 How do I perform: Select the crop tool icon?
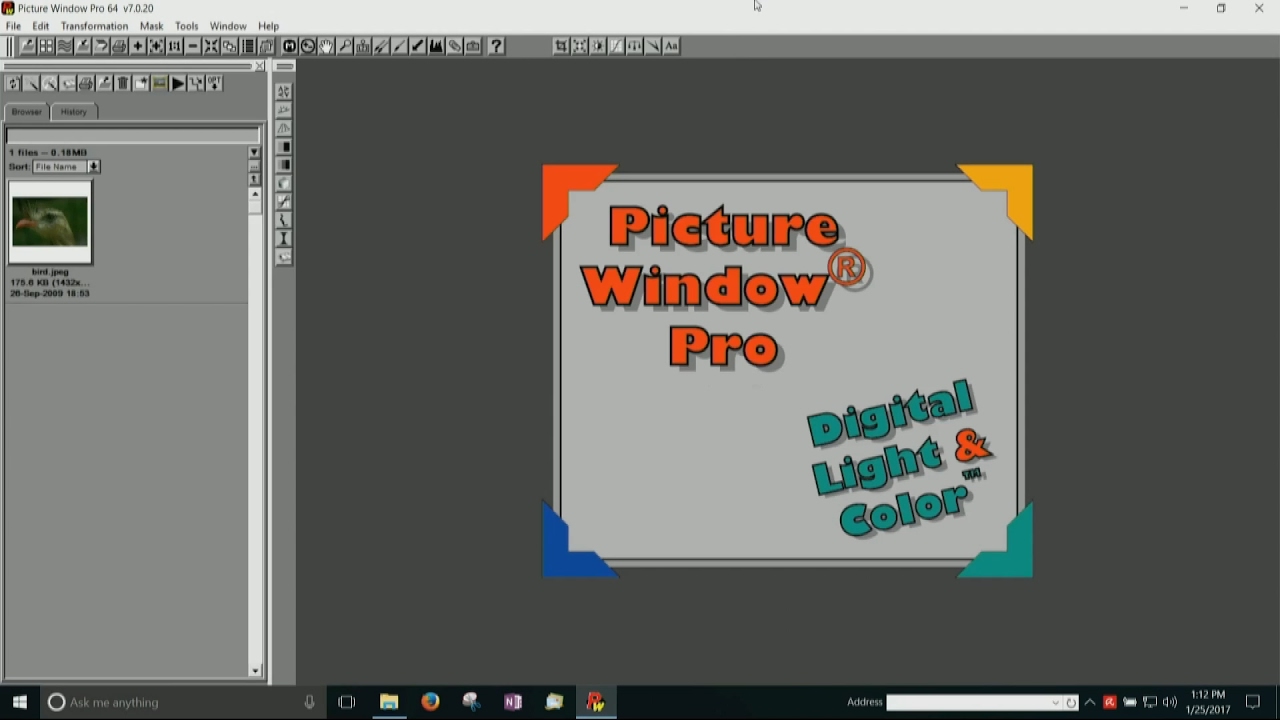pyautogui.click(x=560, y=46)
